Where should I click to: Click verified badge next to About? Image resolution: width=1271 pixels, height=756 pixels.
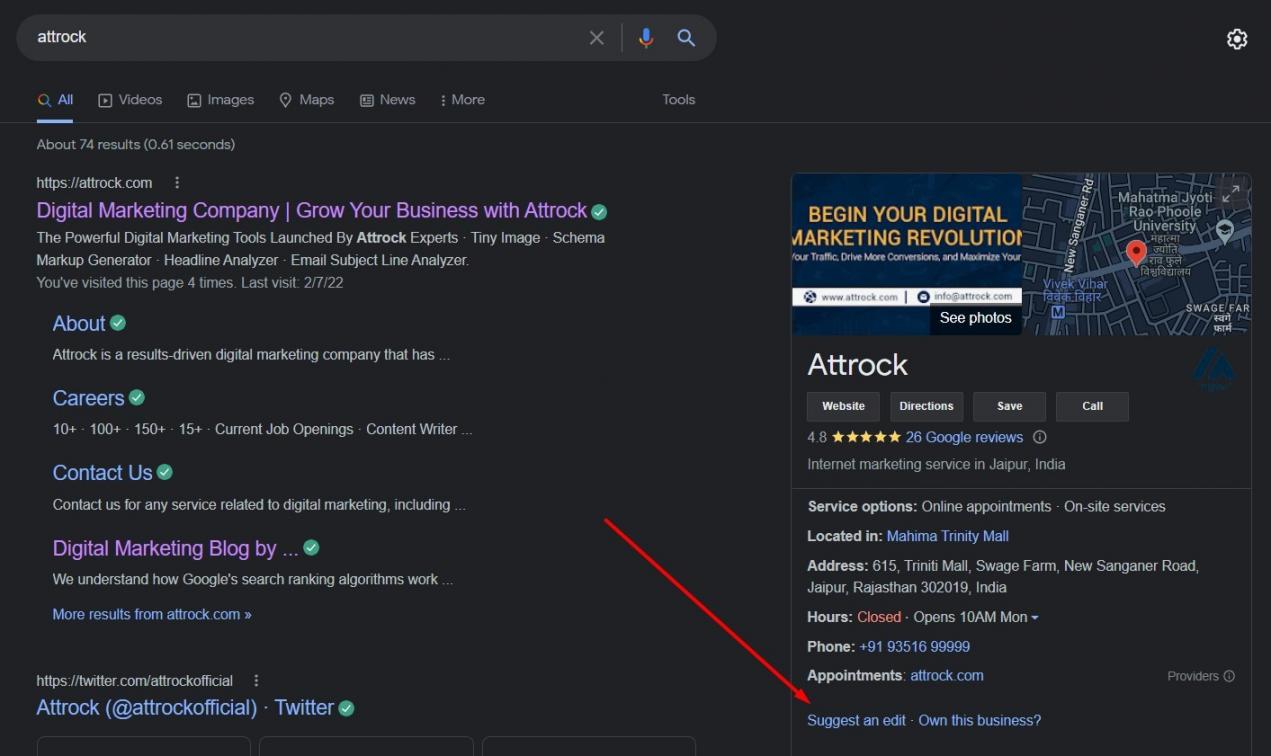(118, 323)
